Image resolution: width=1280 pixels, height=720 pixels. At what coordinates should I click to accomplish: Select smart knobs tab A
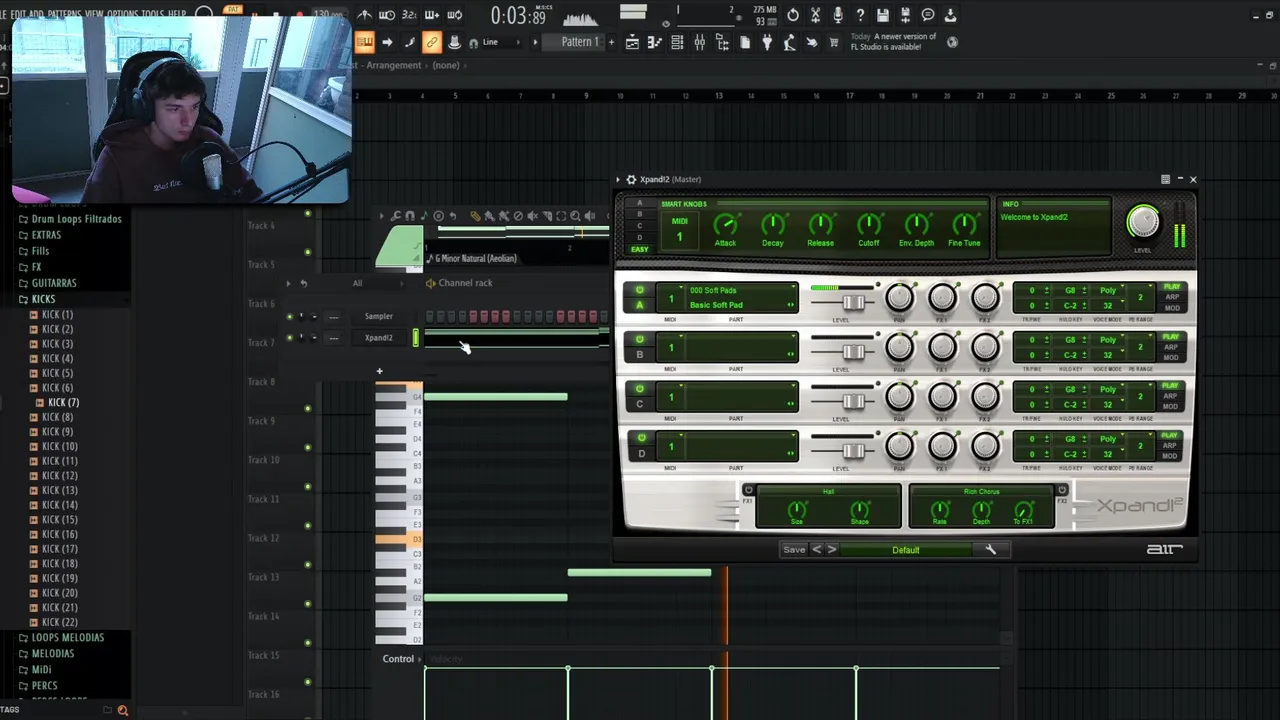click(640, 203)
